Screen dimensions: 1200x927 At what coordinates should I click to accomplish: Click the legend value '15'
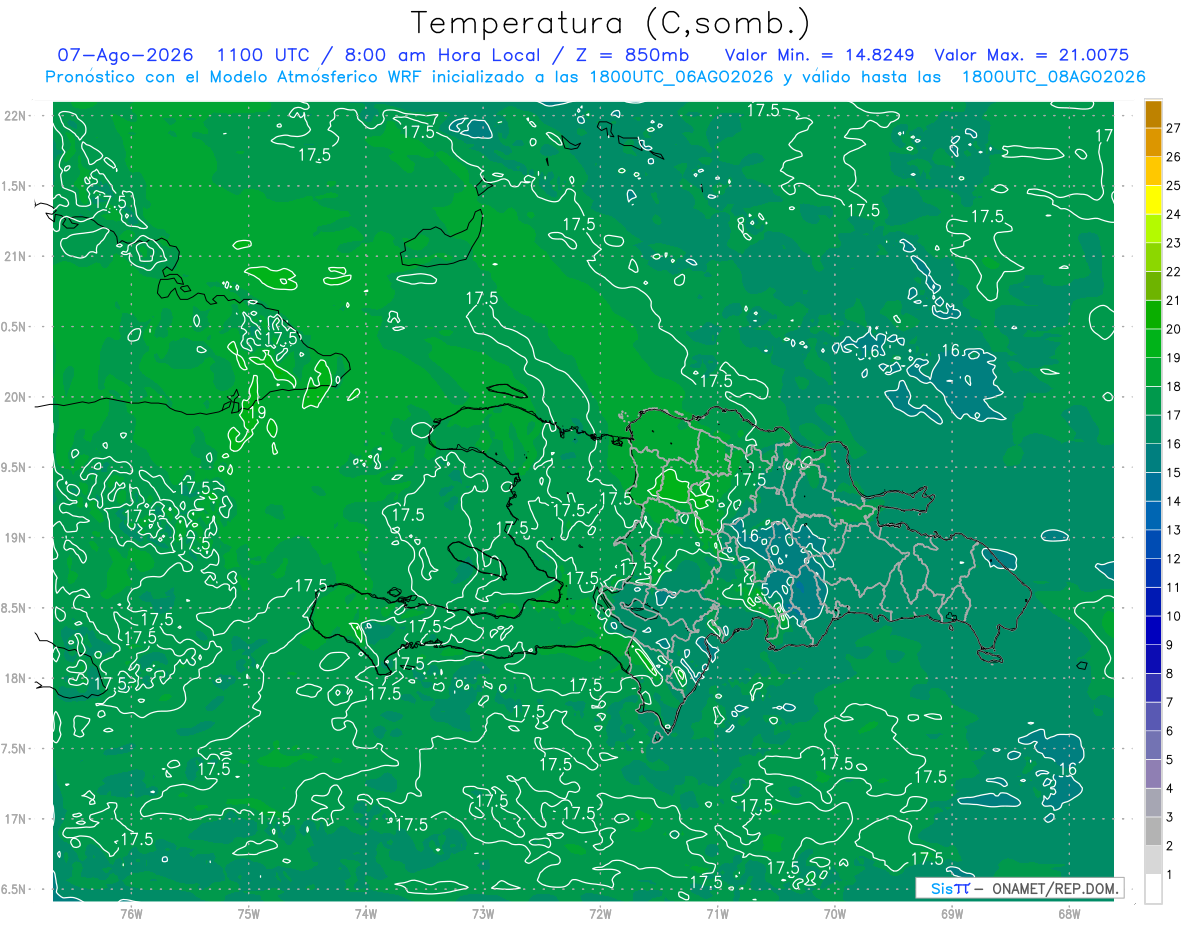1174,473
